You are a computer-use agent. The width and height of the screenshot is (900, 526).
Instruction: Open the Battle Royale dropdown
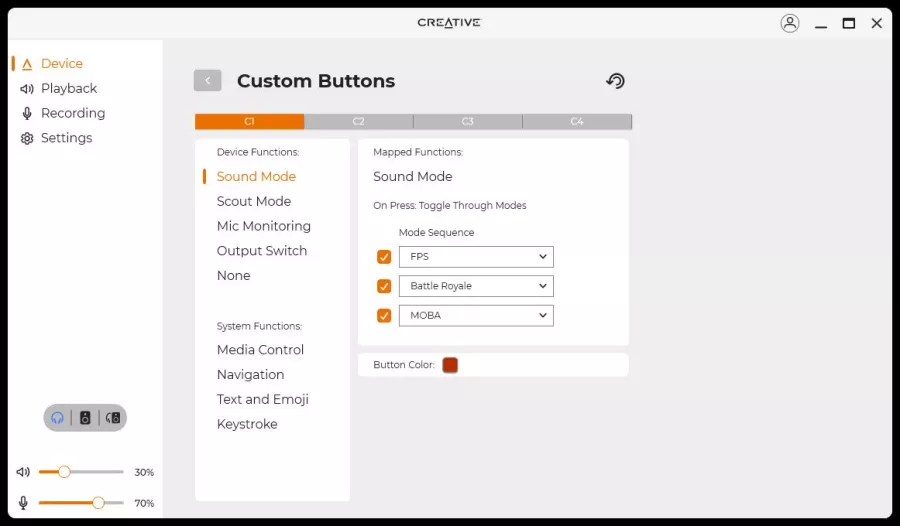point(476,286)
